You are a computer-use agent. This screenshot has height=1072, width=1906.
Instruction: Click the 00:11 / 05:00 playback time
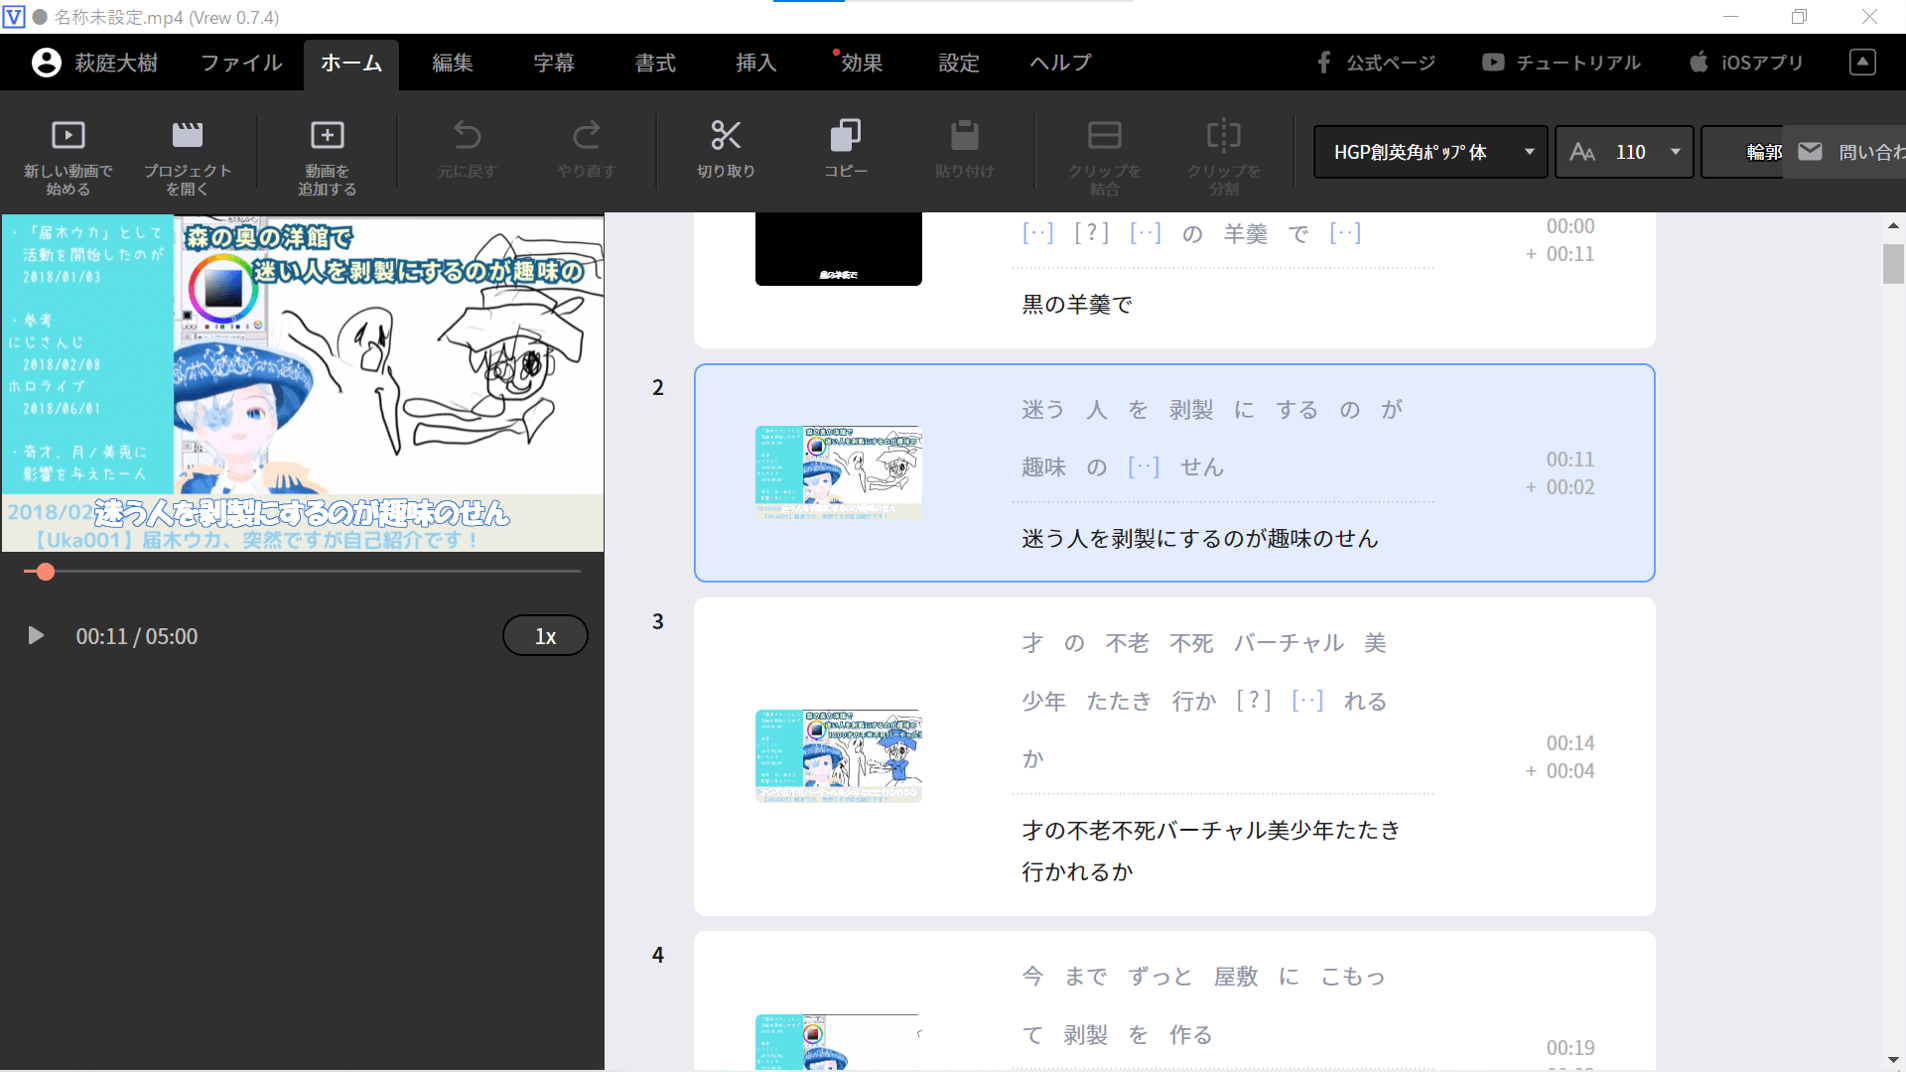coord(137,637)
